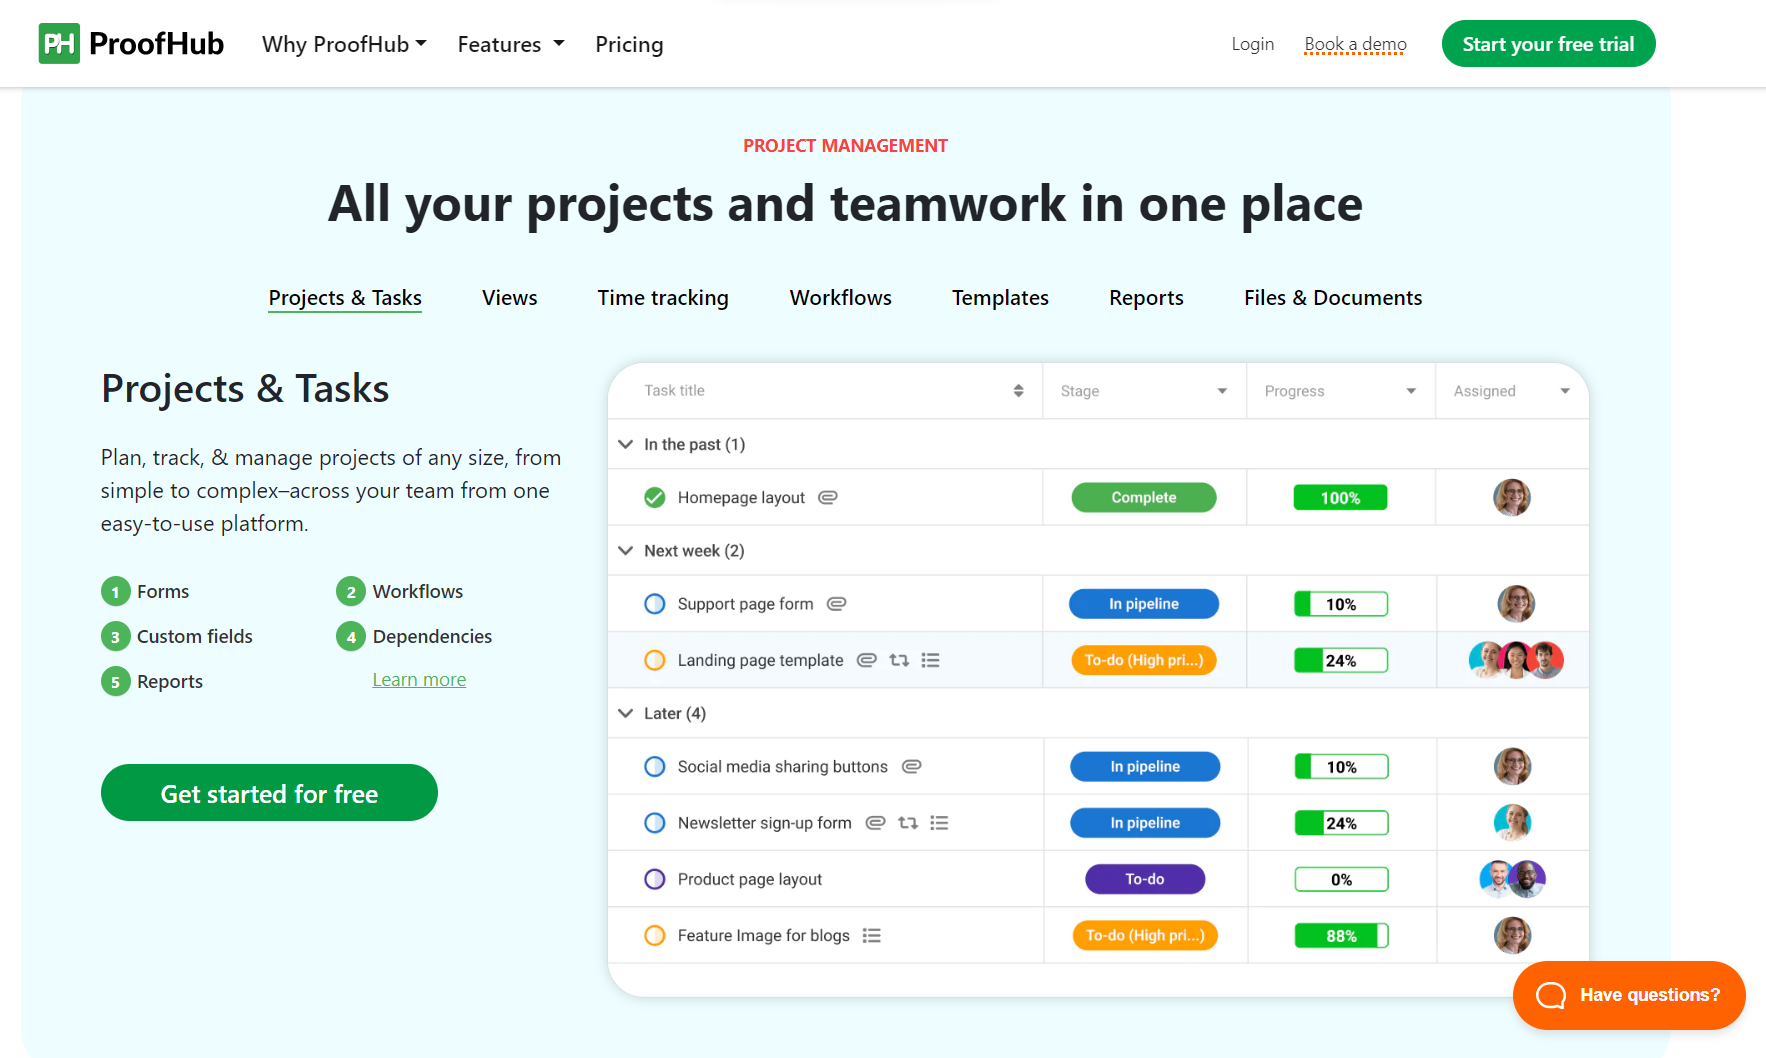Screen dimensions: 1766x1058
Task: Click the chat bubble icon in Have questions
Action: (x=1551, y=995)
